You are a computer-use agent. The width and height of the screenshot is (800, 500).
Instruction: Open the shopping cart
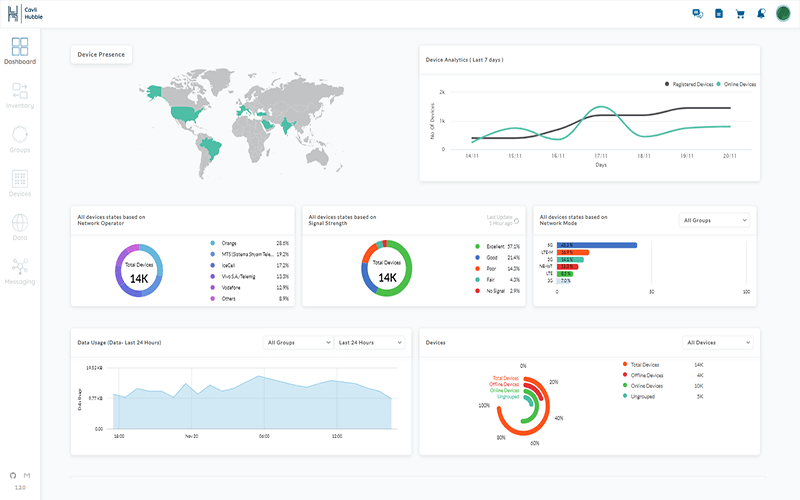click(740, 14)
